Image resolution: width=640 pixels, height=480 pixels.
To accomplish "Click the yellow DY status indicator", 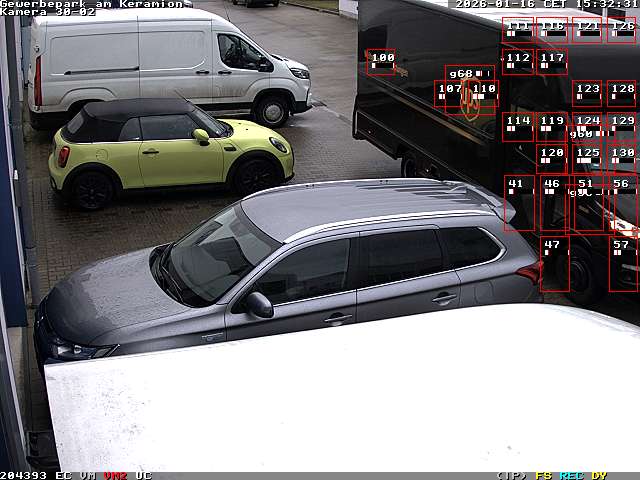I will click(x=598, y=475).
